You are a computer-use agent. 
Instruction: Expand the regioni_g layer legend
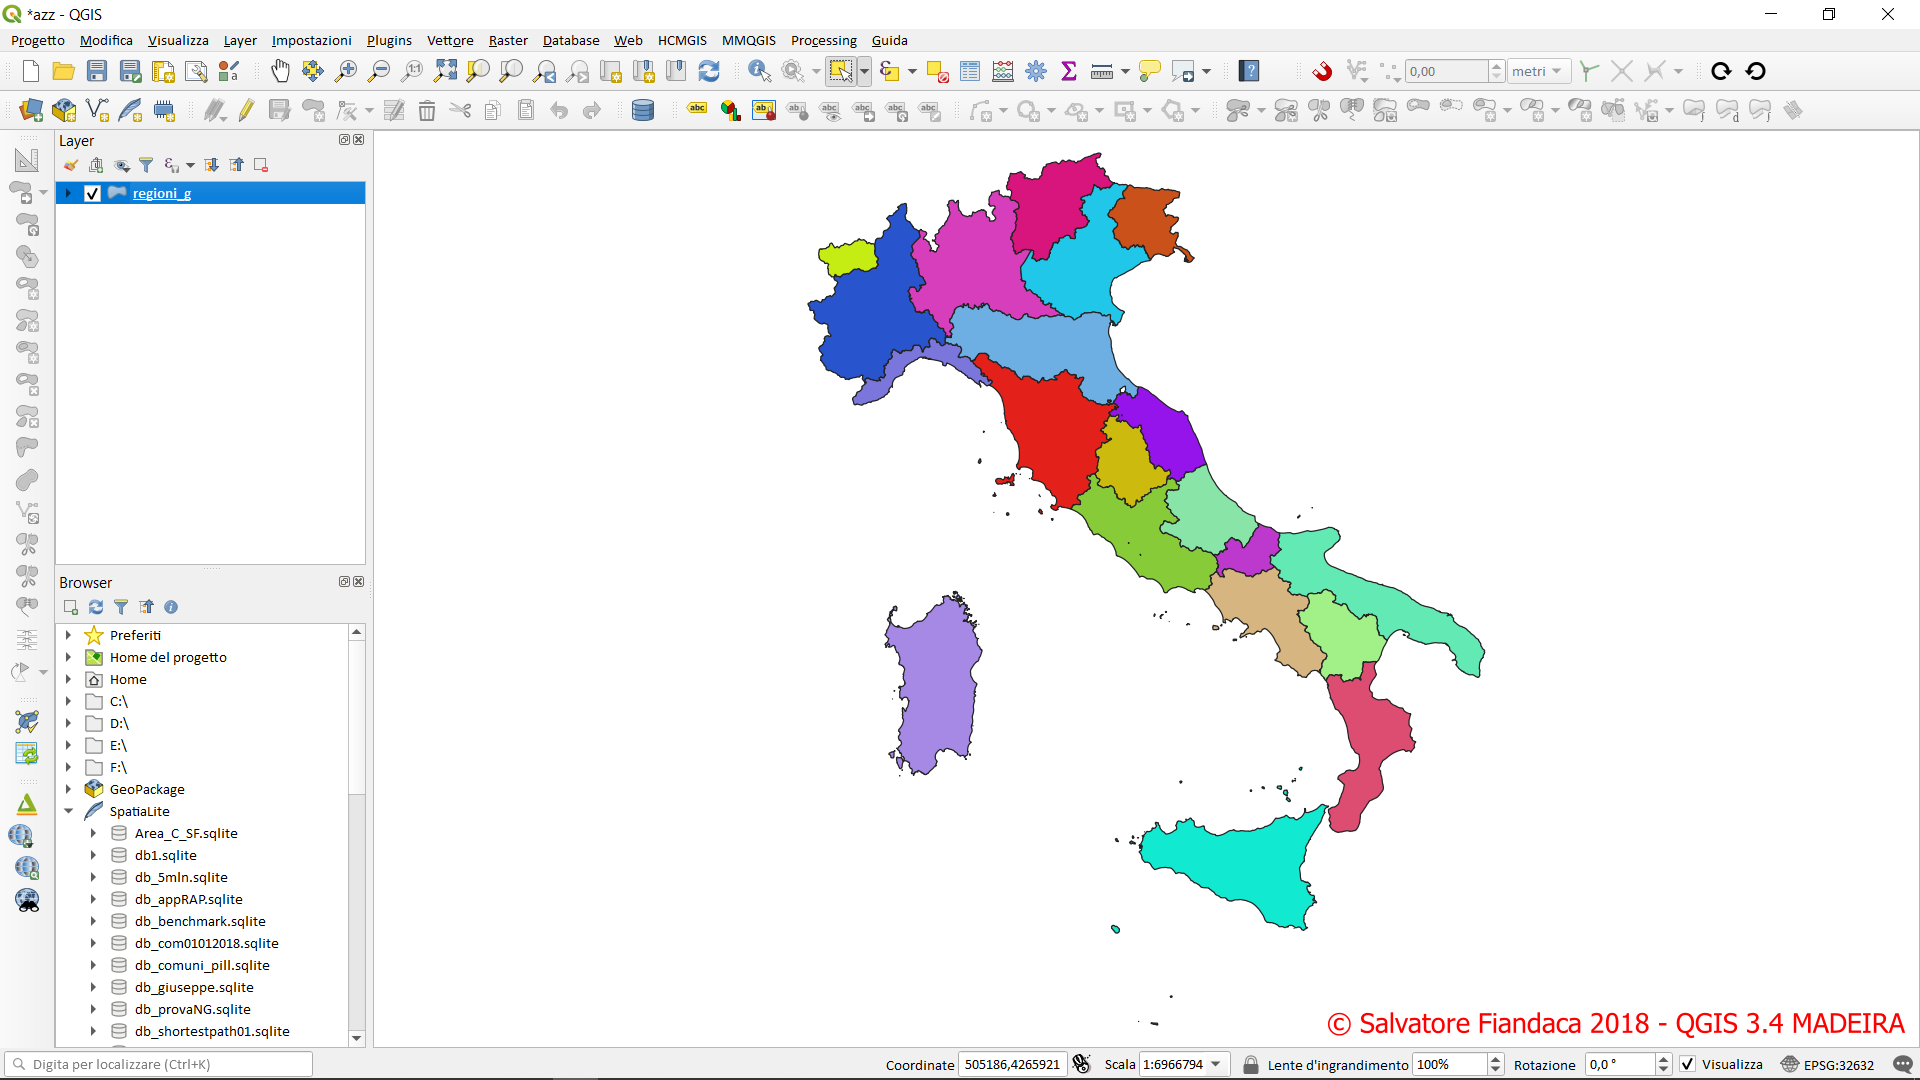68,193
